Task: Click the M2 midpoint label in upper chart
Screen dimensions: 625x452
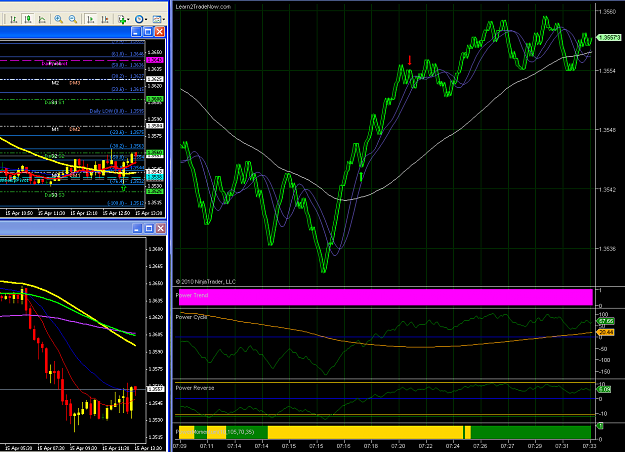Action: (x=55, y=83)
